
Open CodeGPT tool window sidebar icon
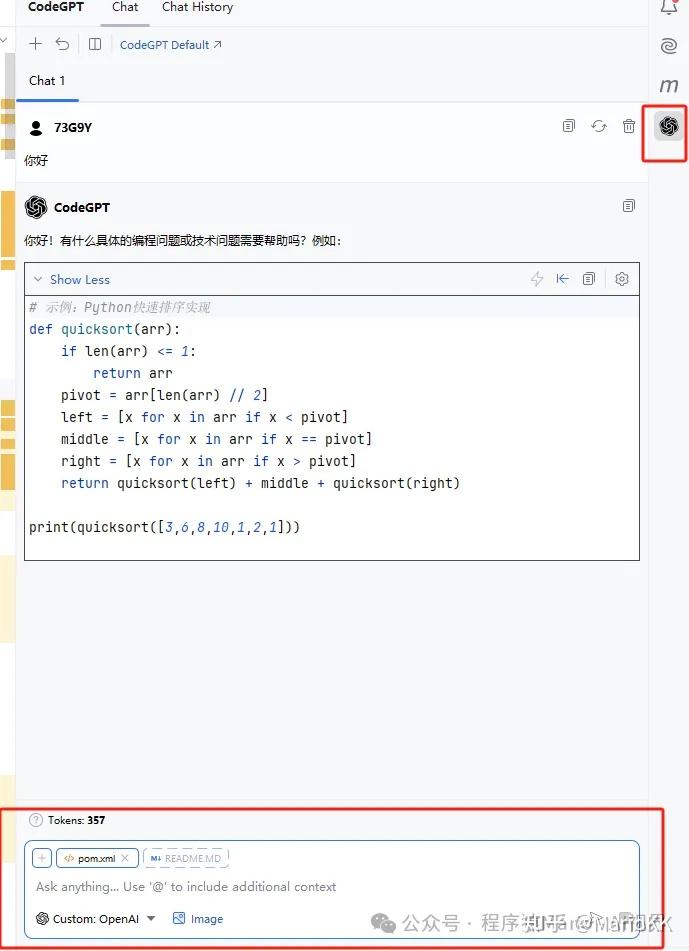coord(668,126)
